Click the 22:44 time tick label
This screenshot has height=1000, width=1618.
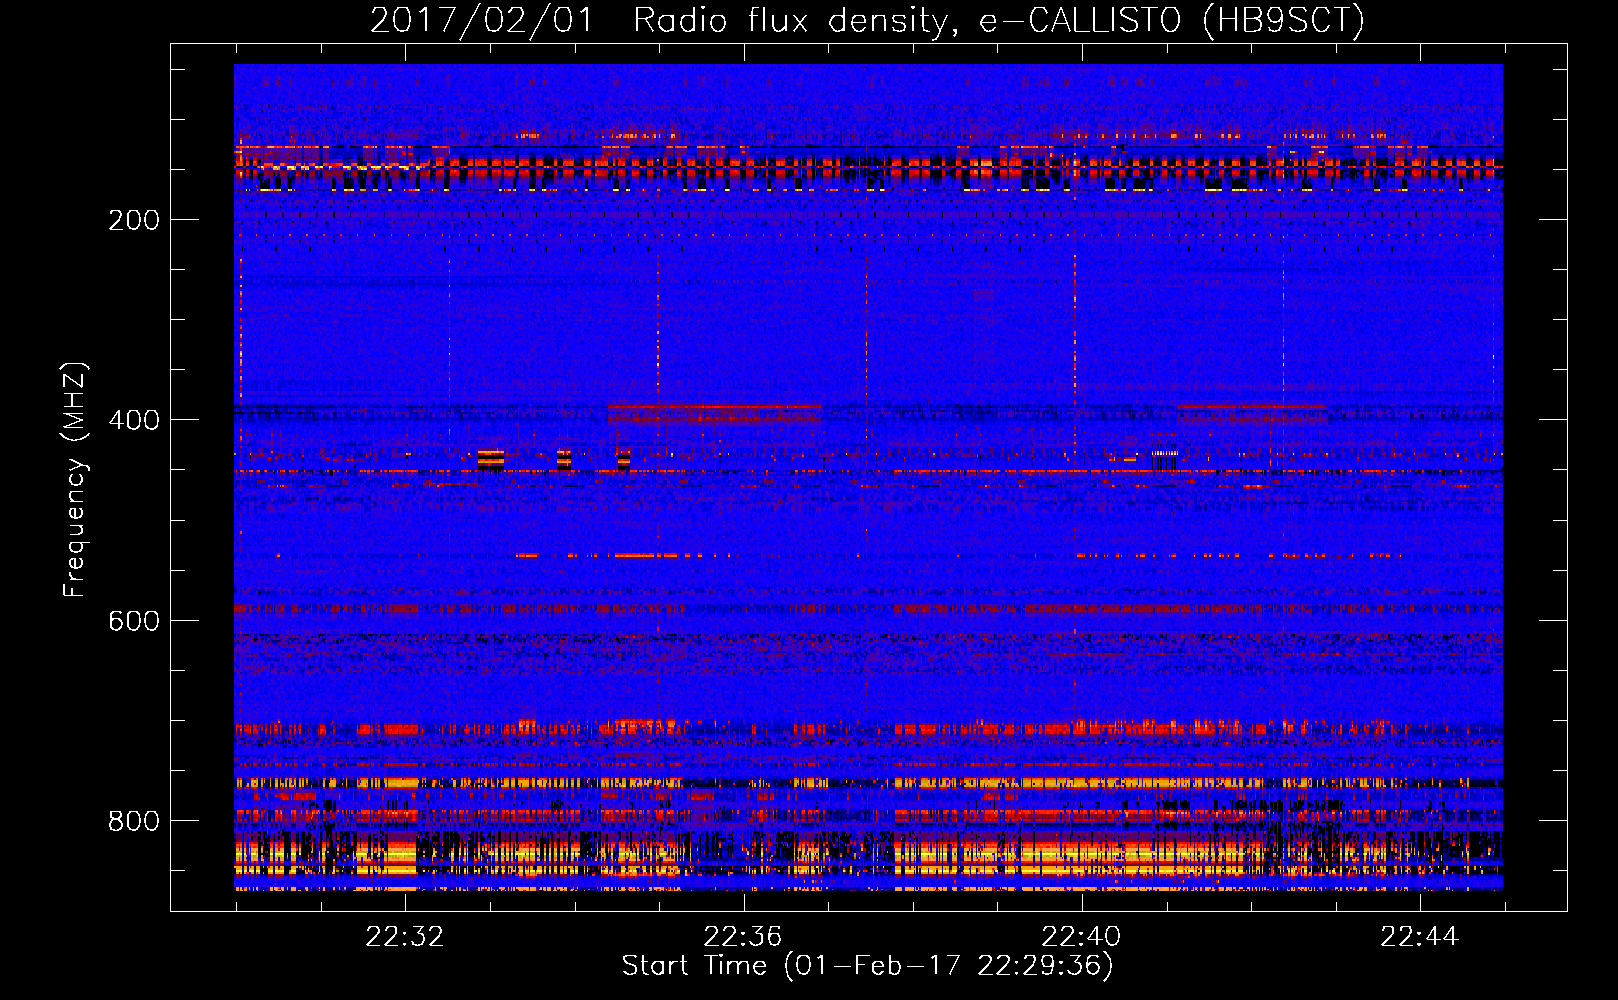point(1419,937)
